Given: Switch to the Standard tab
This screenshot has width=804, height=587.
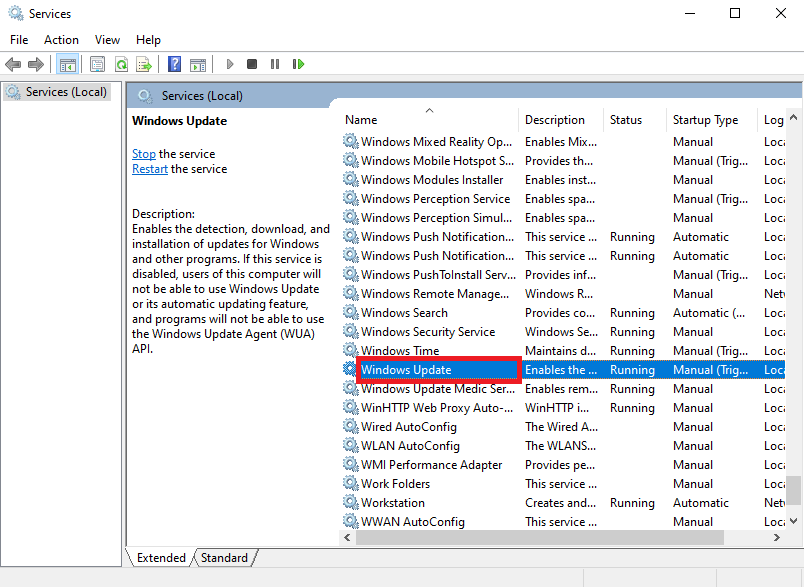Looking at the screenshot, I should [x=224, y=557].
